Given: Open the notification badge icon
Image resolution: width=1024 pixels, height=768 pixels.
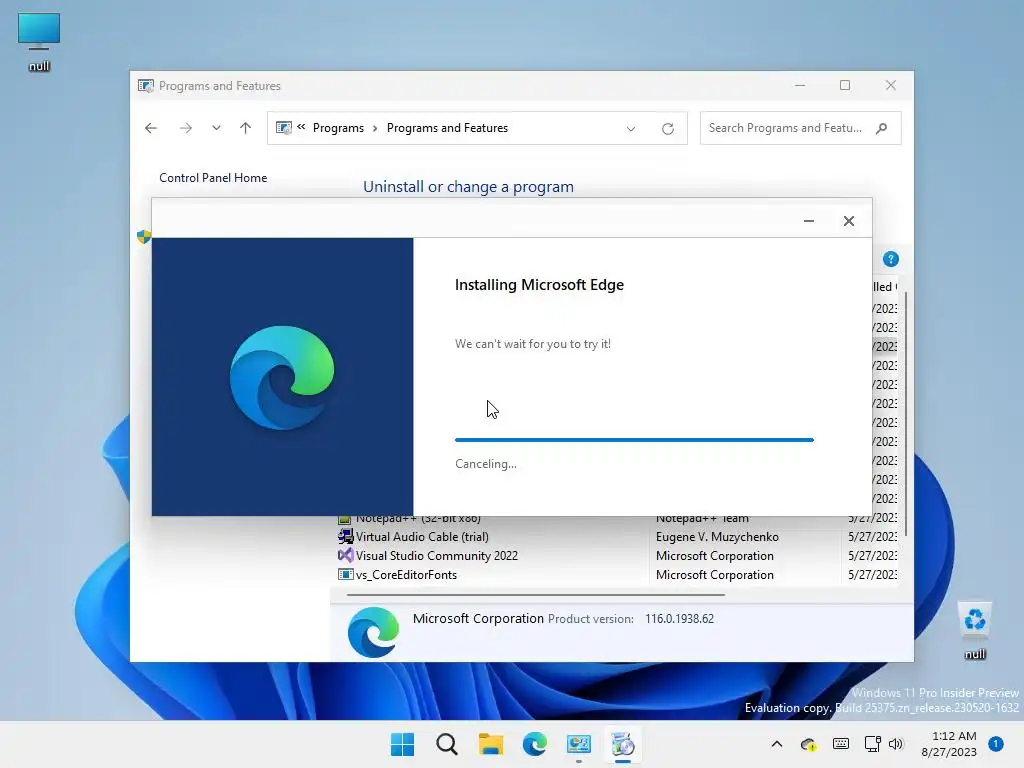Looking at the screenshot, I should pos(996,744).
